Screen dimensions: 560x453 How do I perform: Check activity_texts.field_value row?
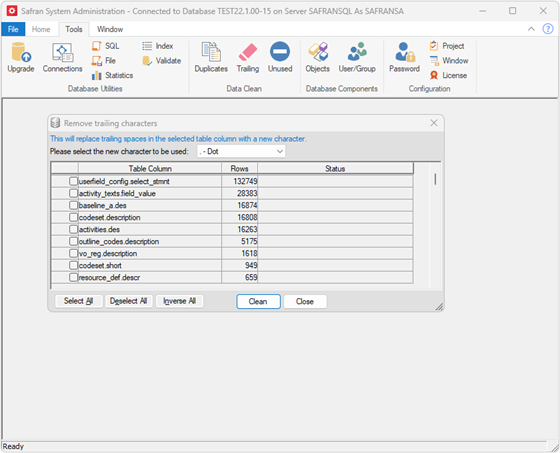pyautogui.click(x=74, y=193)
